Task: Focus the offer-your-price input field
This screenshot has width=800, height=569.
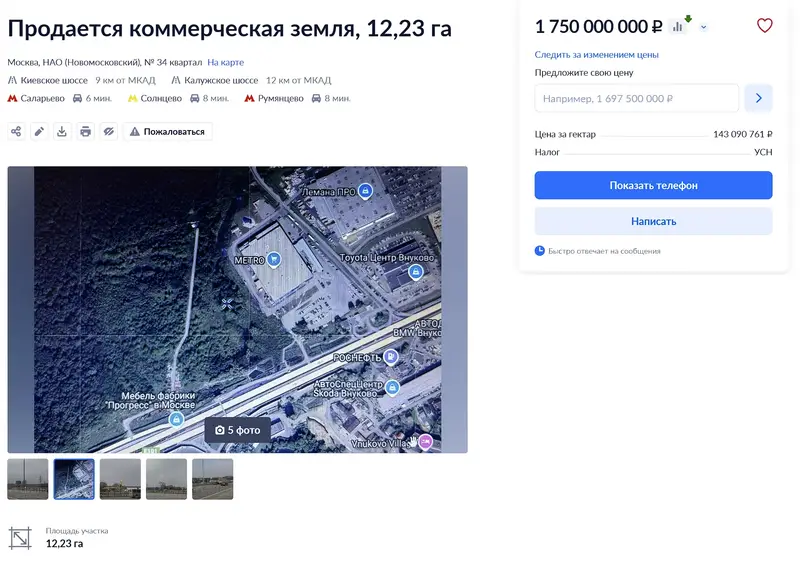Action: coord(637,98)
